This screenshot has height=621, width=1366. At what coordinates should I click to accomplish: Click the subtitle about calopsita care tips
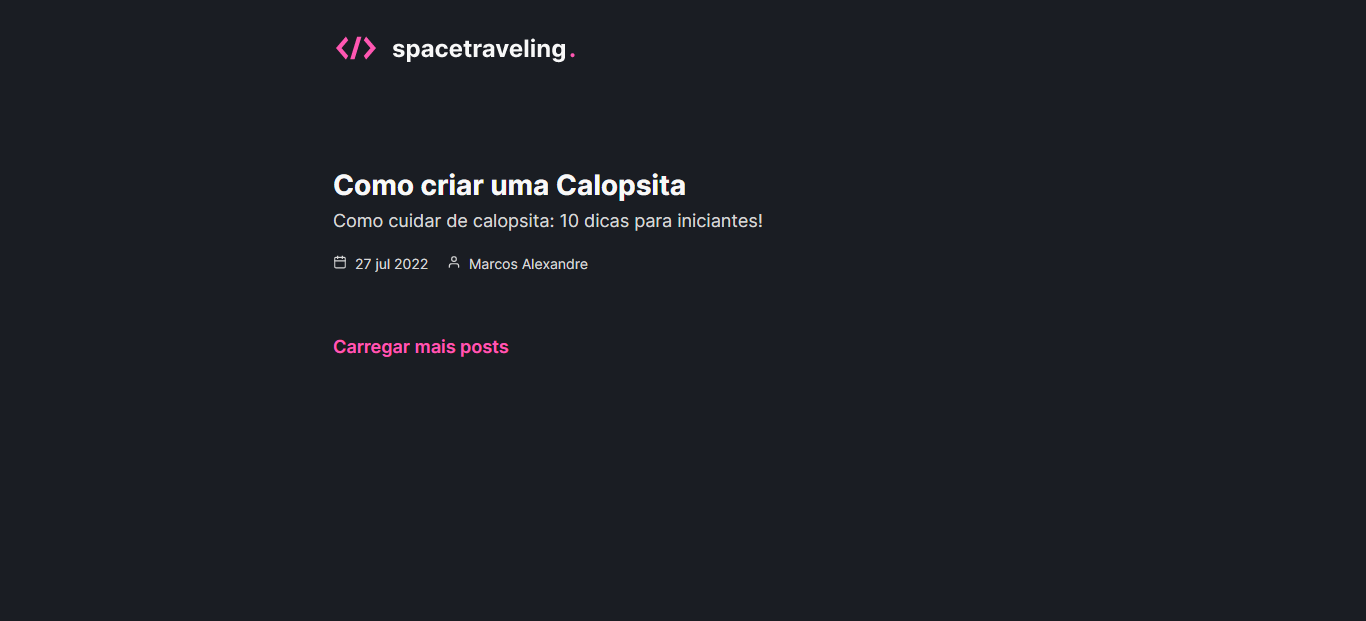tap(548, 220)
